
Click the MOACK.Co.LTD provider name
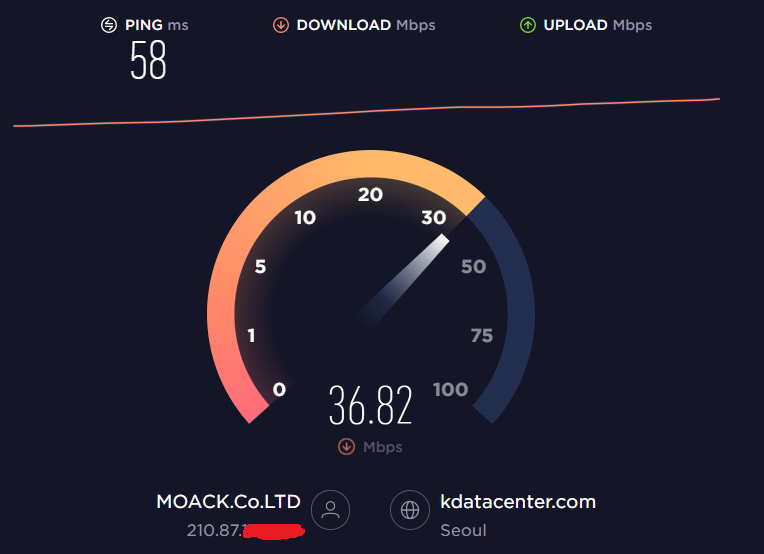[229, 502]
